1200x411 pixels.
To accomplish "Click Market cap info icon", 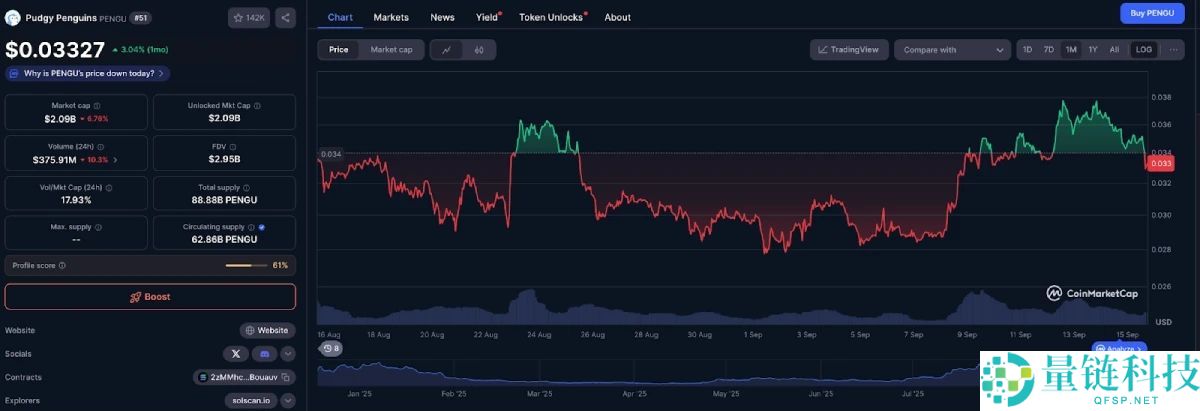I will pyautogui.click(x=96, y=106).
